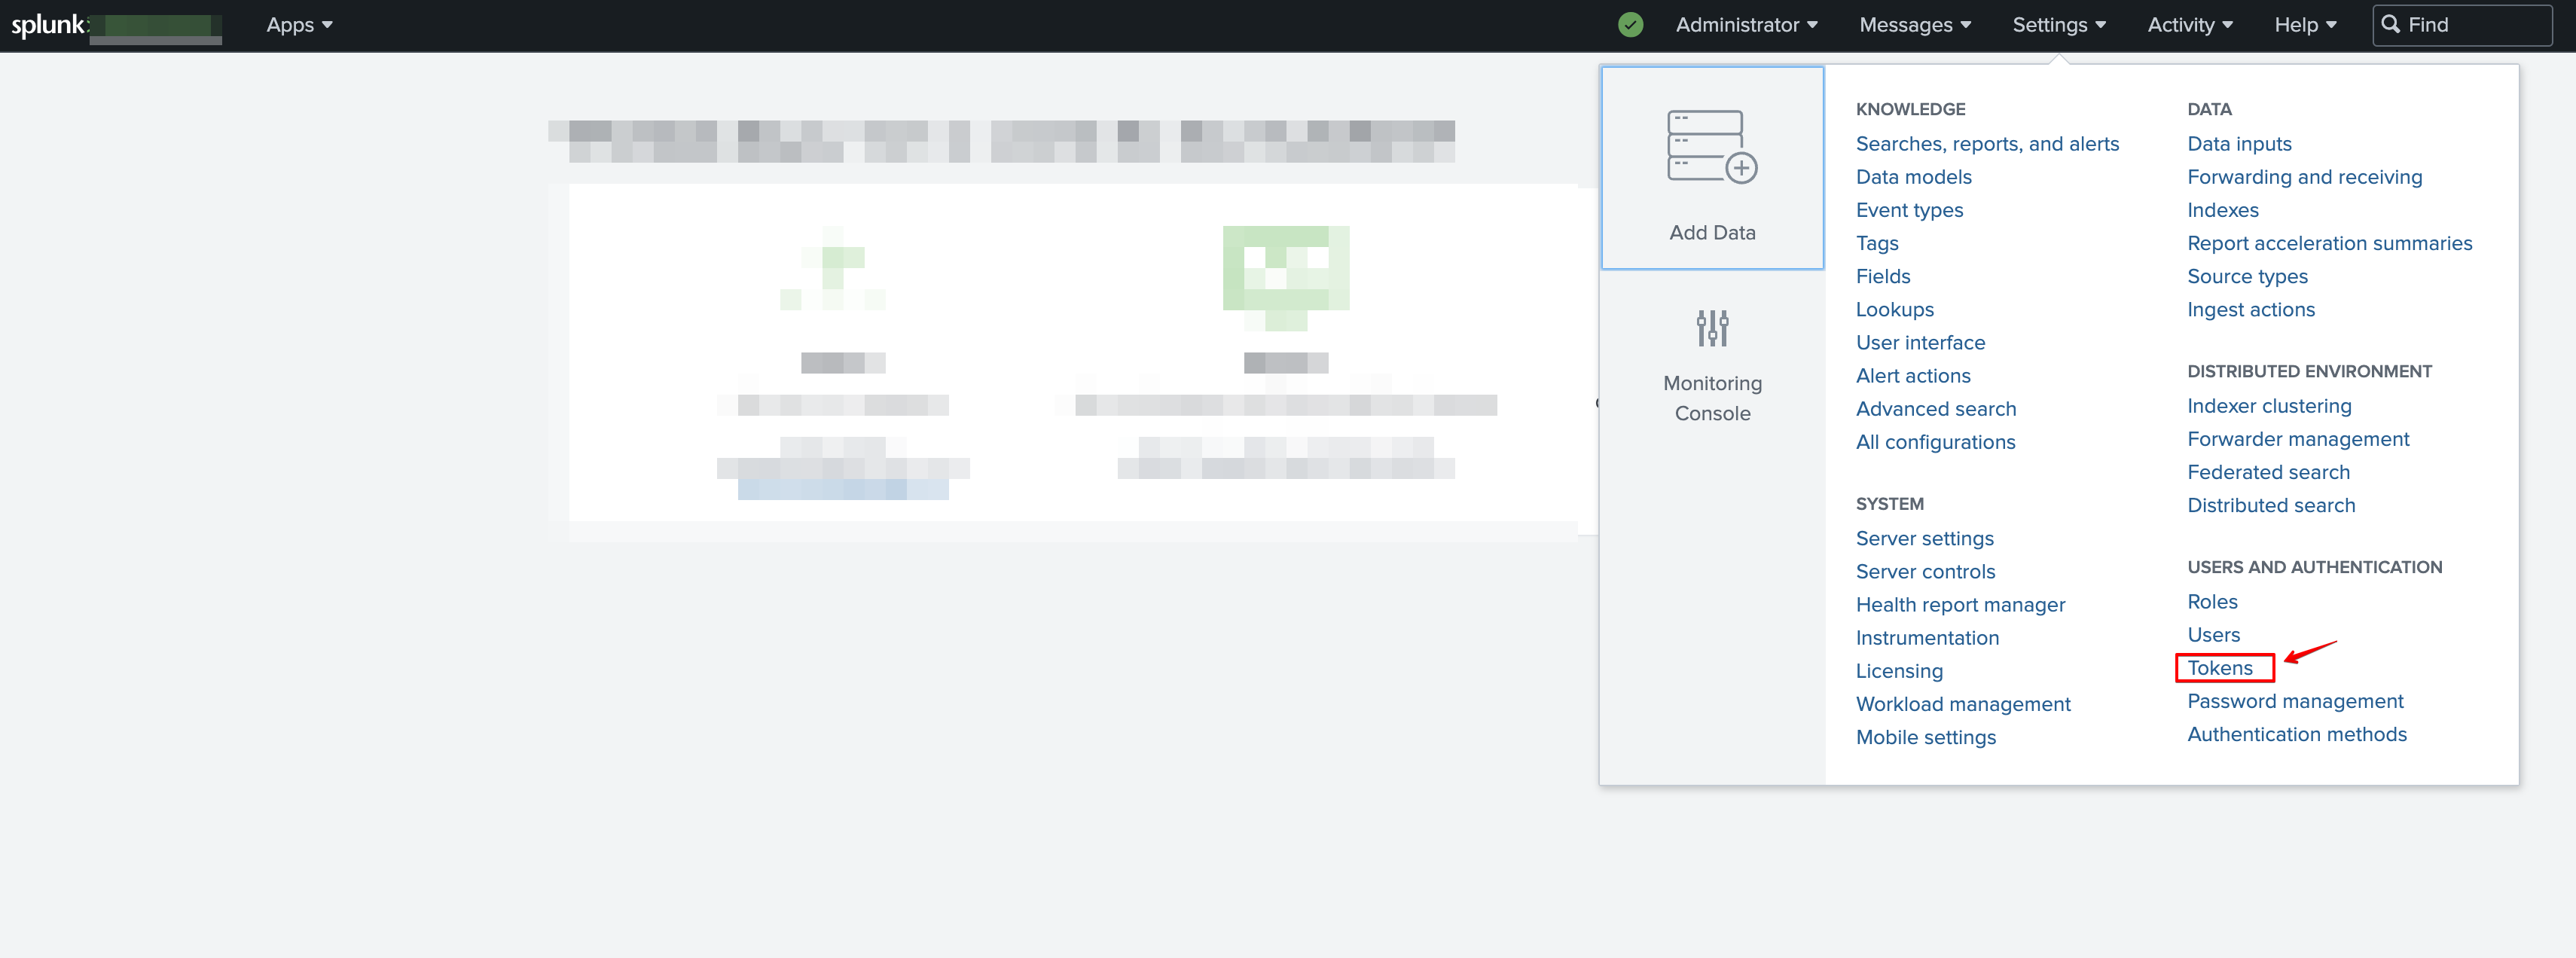This screenshot has width=2576, height=958.
Task: Click the green health status checkmark
Action: coord(1631,24)
